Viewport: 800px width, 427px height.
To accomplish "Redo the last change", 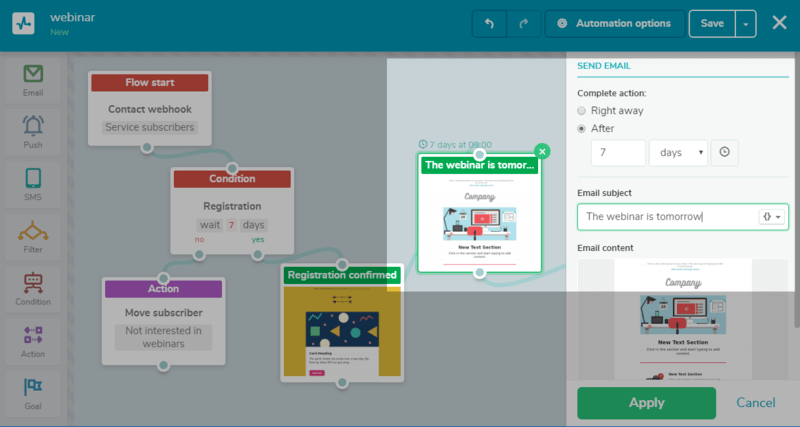I will 524,23.
